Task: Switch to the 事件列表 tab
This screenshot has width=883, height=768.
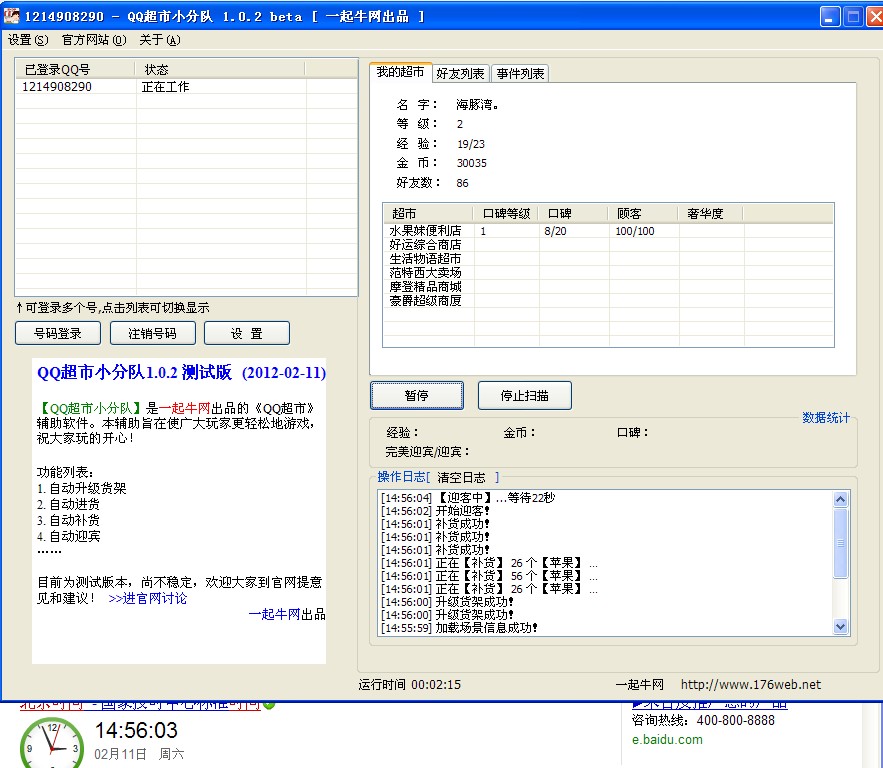Action: pos(520,74)
